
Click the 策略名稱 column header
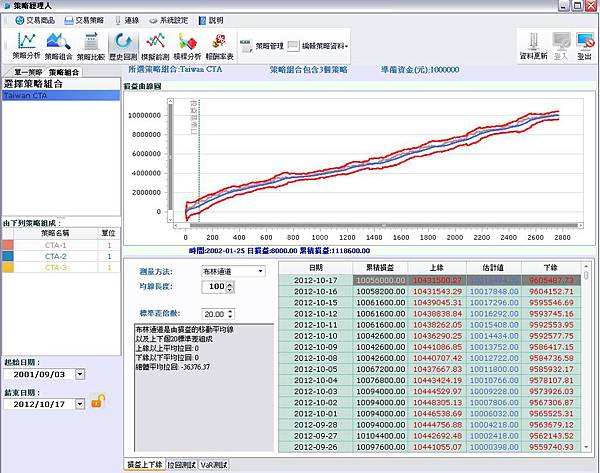55,233
